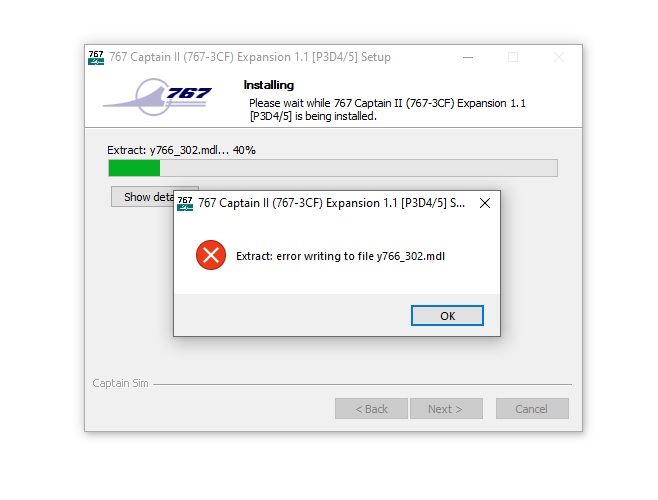
Task: Click the OK button in error dialog
Action: 447,315
